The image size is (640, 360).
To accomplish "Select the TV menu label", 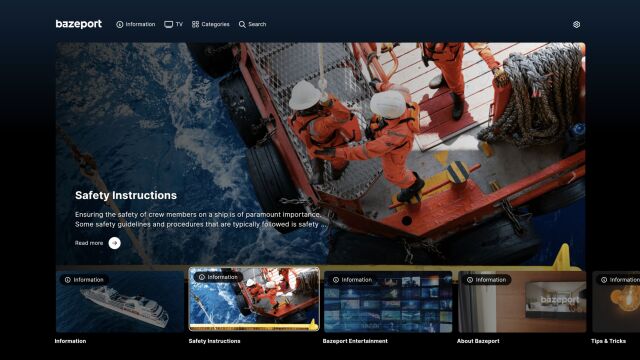I will 179,24.
